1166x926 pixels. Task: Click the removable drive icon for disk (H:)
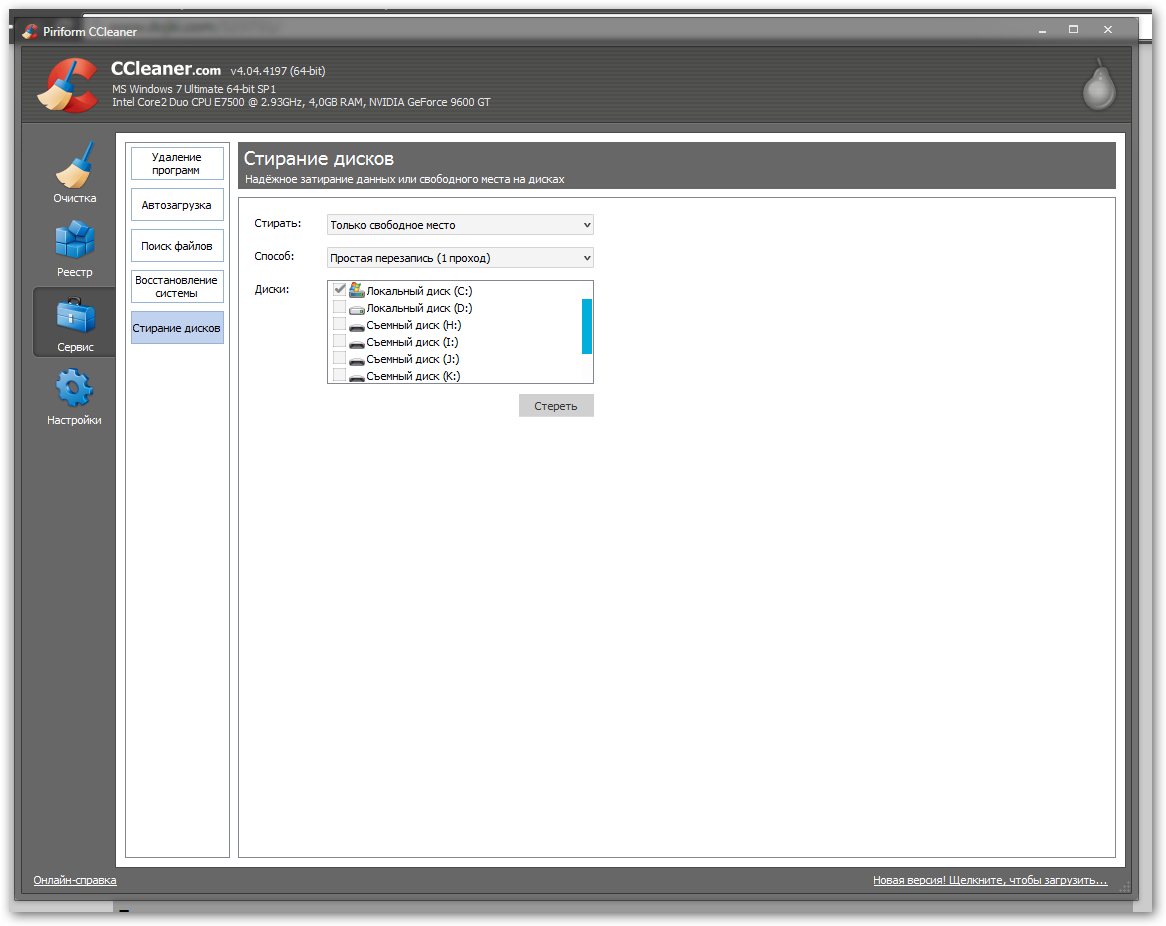(357, 325)
